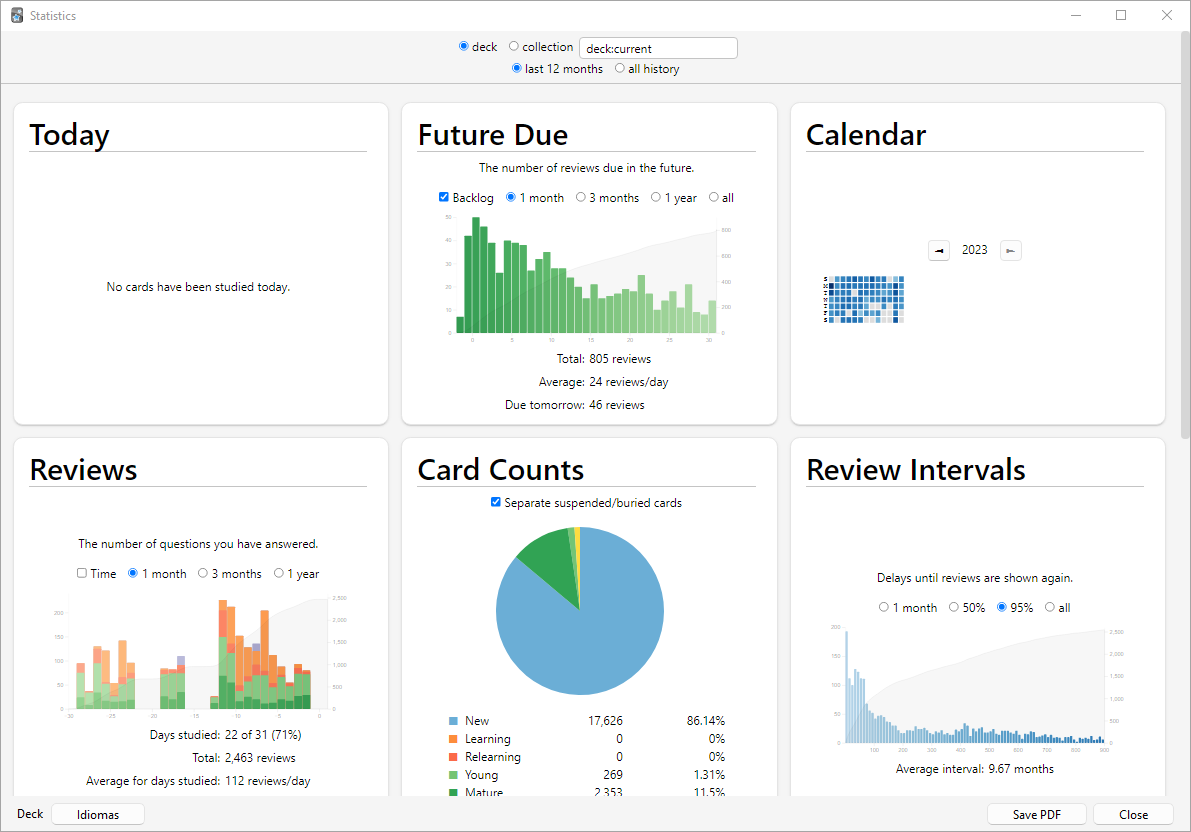
Task: Select 1 year range in Reviews
Action: 277,573
